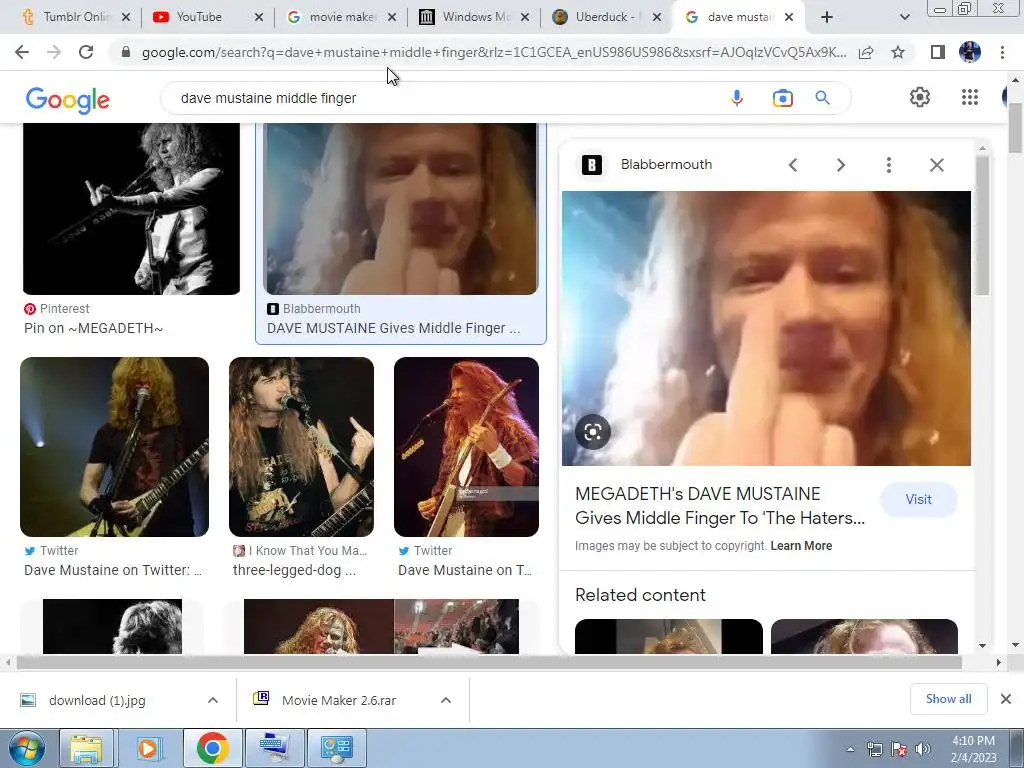Open Windows Explorer from taskbar
This screenshot has width=1024, height=768.
coord(86,748)
